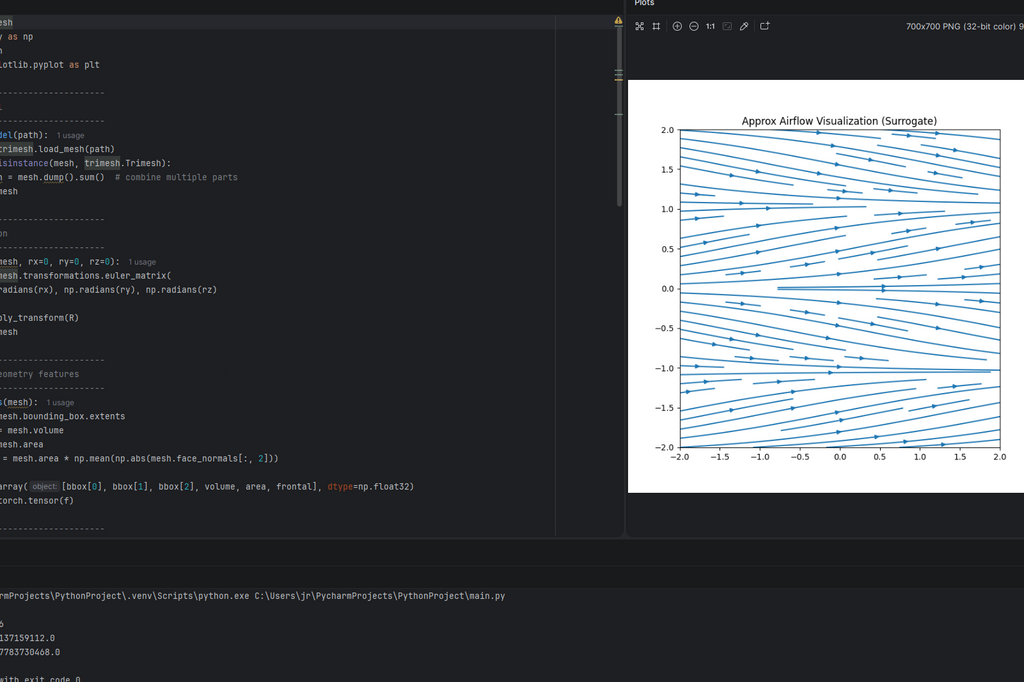Click the open plot in new window icon
The image size is (1024, 682).
(x=765, y=26)
